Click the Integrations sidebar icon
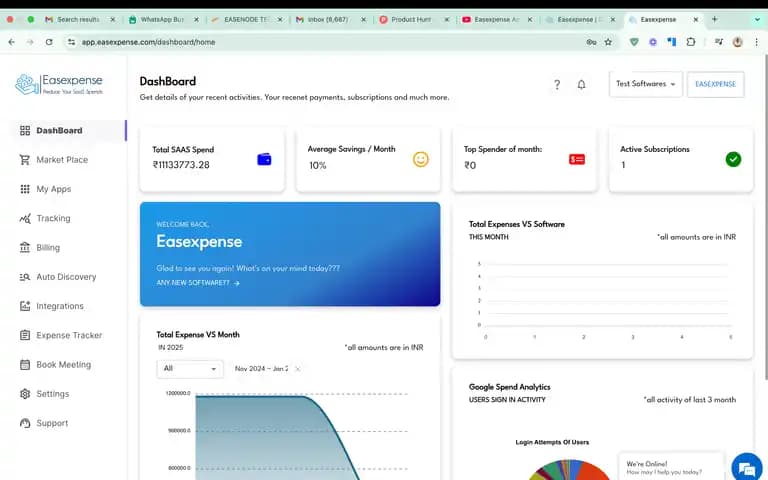 pyautogui.click(x=25, y=306)
